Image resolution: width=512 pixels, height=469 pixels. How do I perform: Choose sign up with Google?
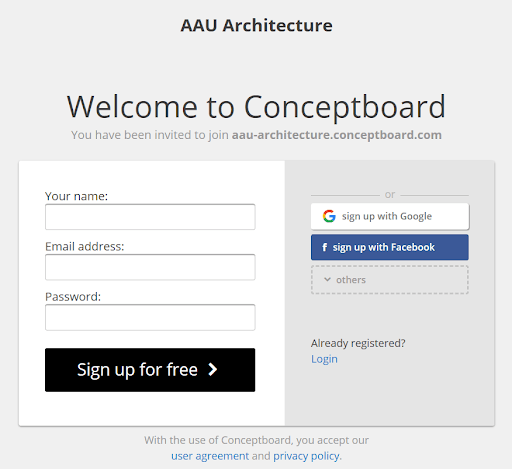390,216
